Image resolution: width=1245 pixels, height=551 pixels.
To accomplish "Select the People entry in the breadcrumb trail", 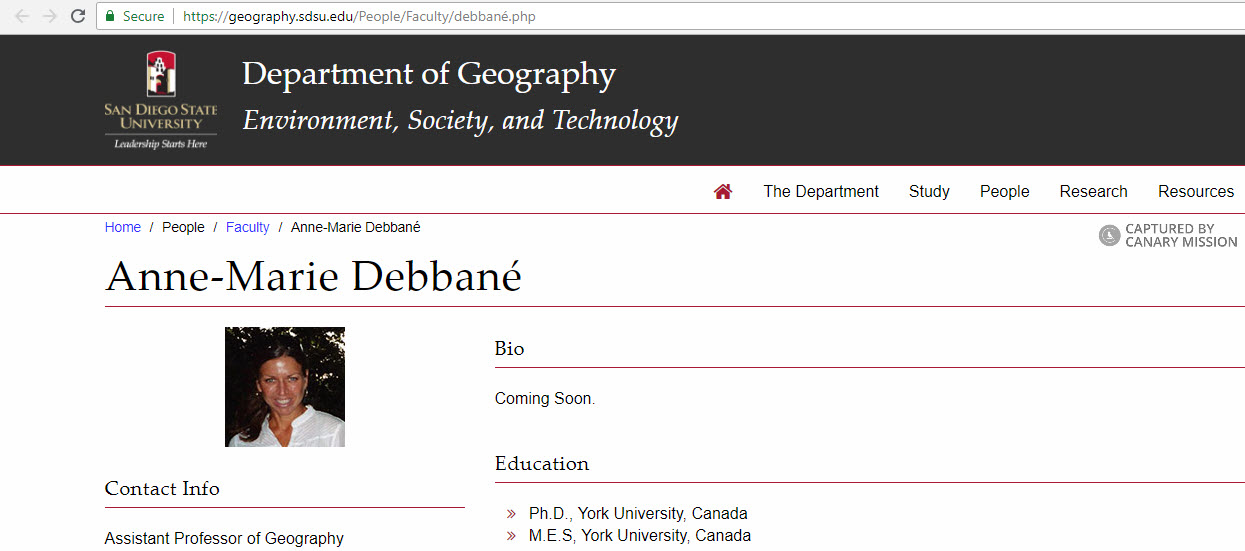I will pos(183,227).
